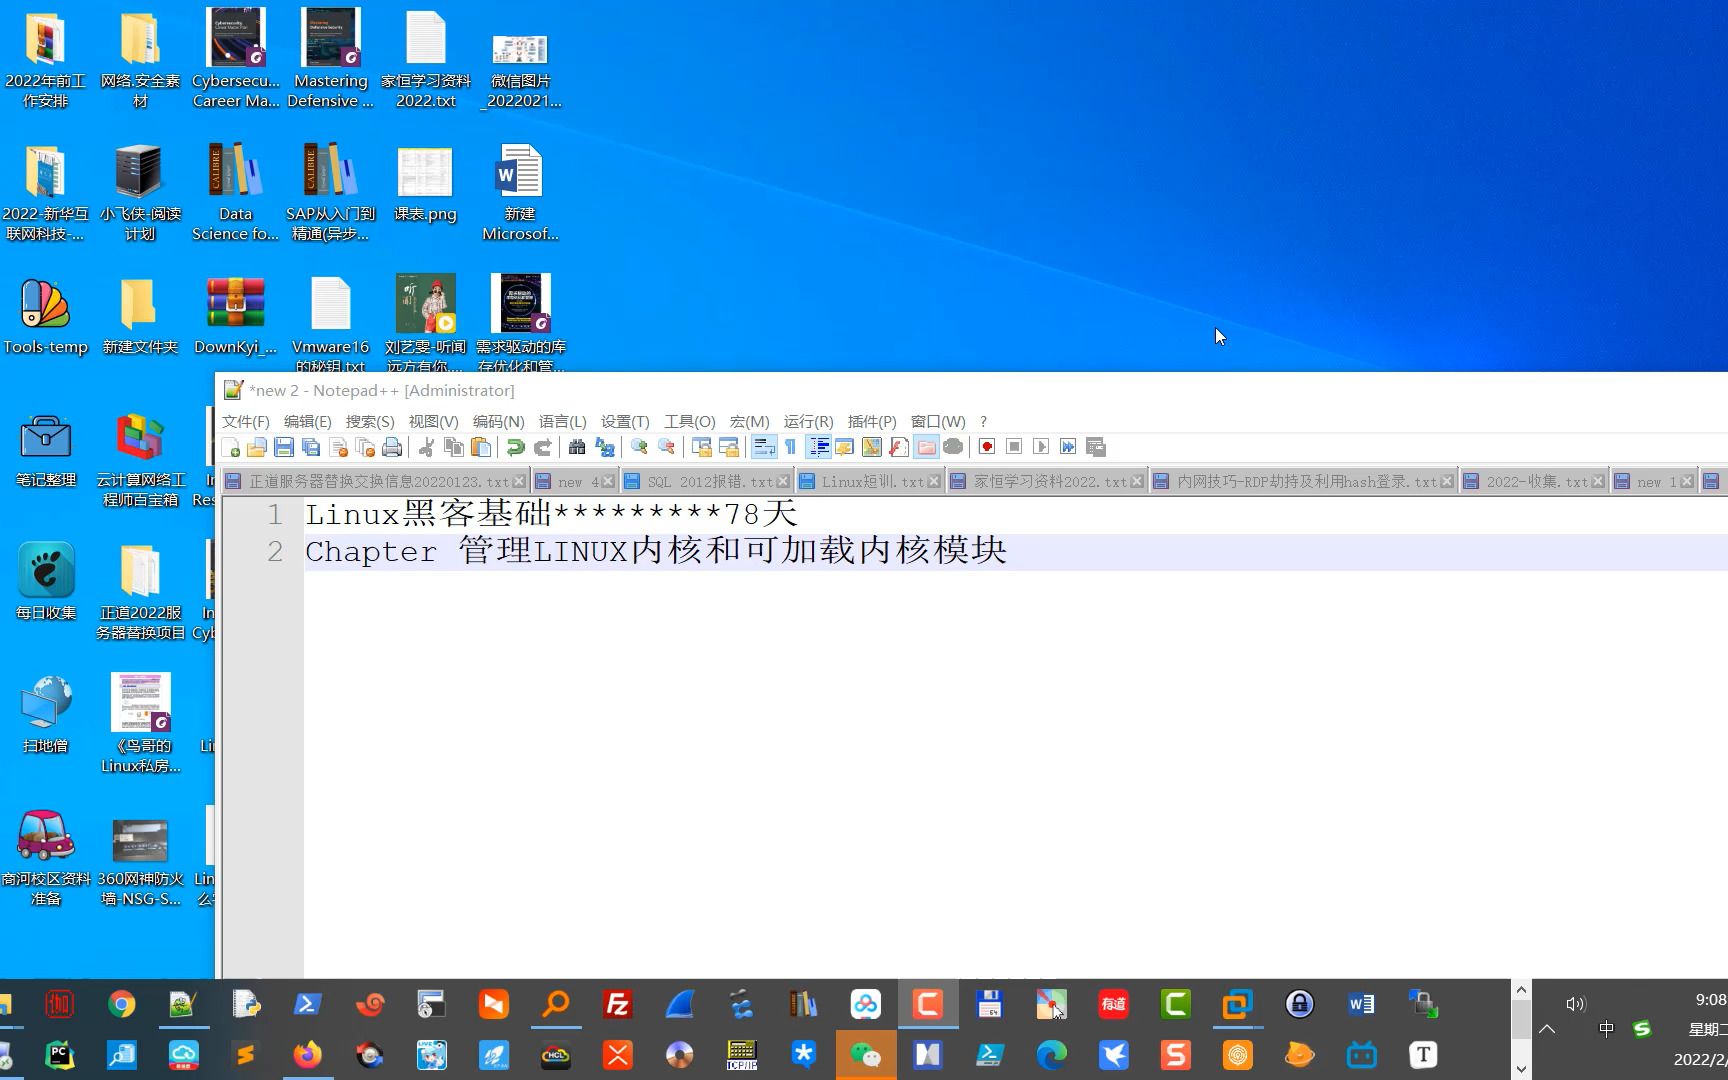Switch input method via the 中 indicator

(x=1607, y=1028)
